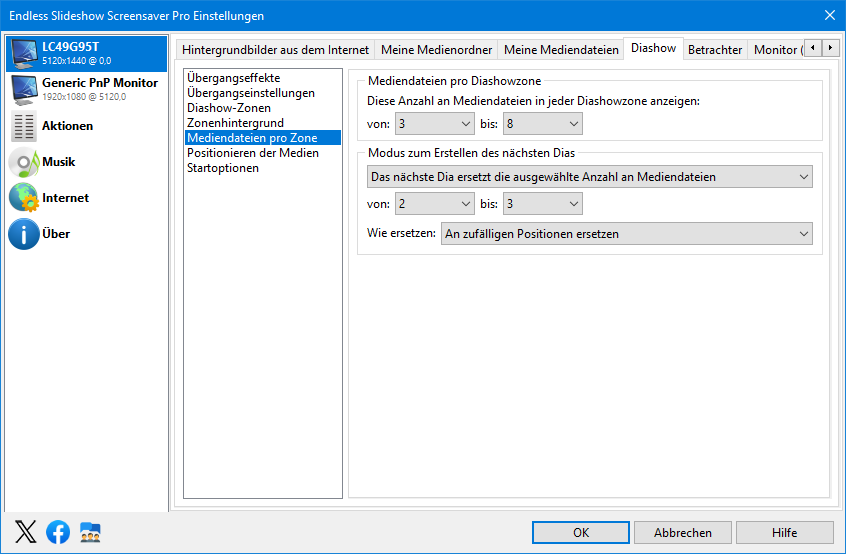
Task: Click the '1920x1080 @ 5120,0' resolution text
Action: click(84, 97)
